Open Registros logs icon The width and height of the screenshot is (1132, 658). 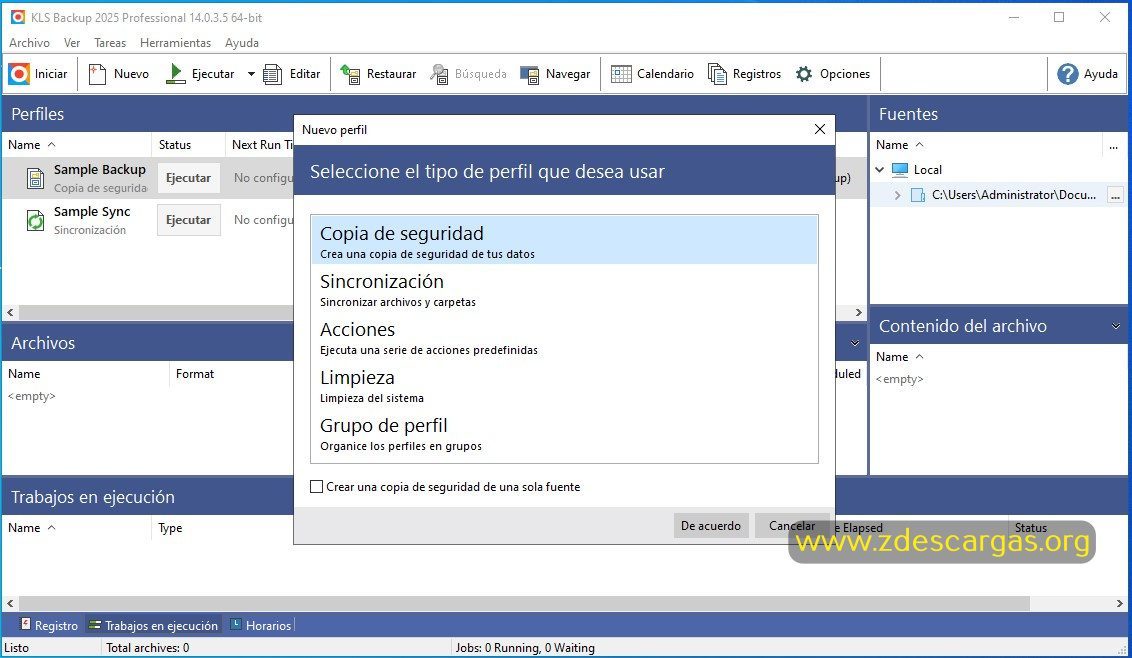pos(717,74)
